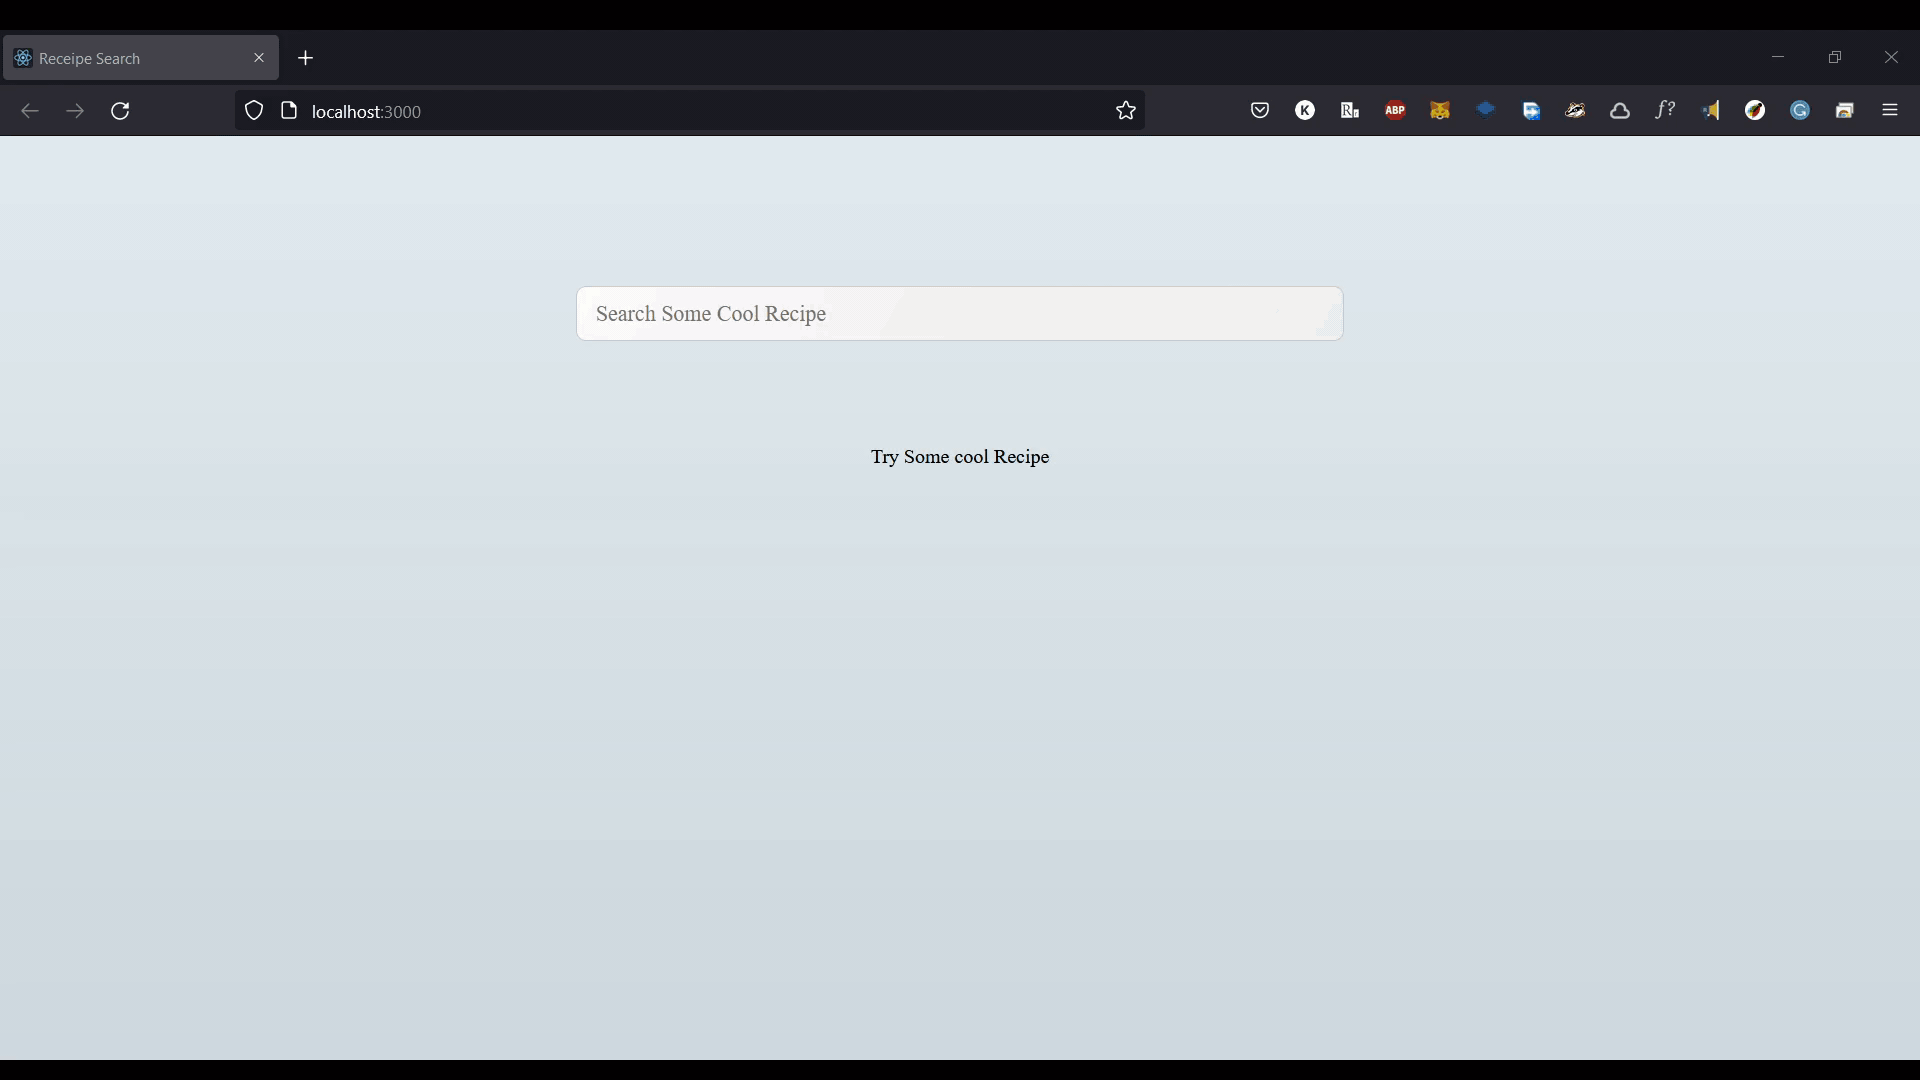
Task: Click the recipe search input field
Action: tap(960, 313)
